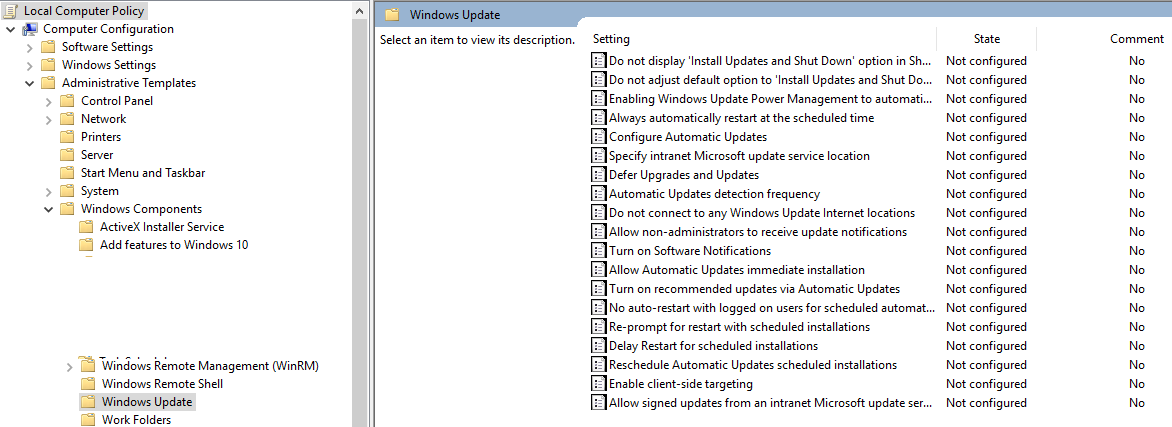Click the Control Panel folder icon
Screen dimensions: 1172x427
[68, 101]
